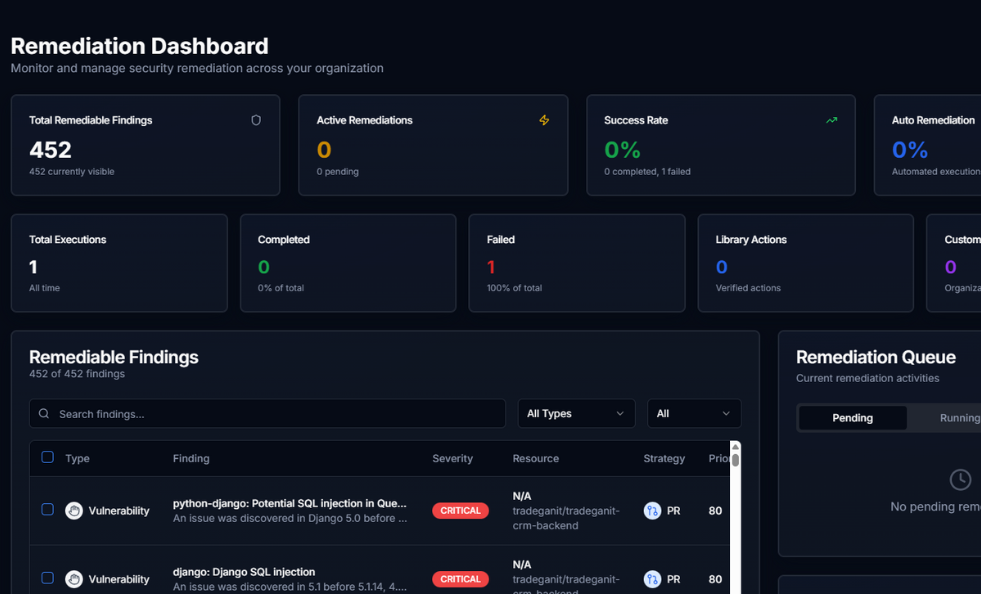981x594 pixels.
Task: Click the vulnerability icon for Django SQL injection
Action: pyautogui.click(x=74, y=579)
